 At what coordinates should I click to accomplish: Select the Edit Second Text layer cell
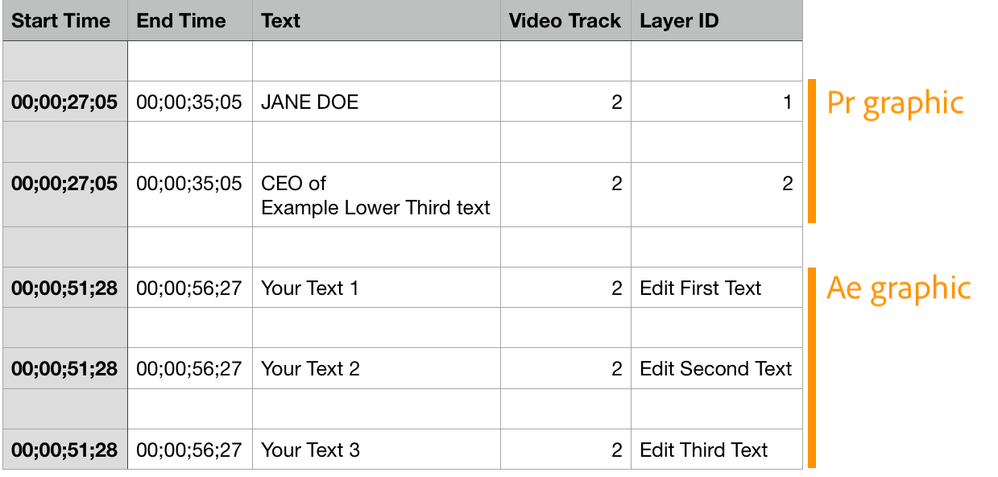715,369
